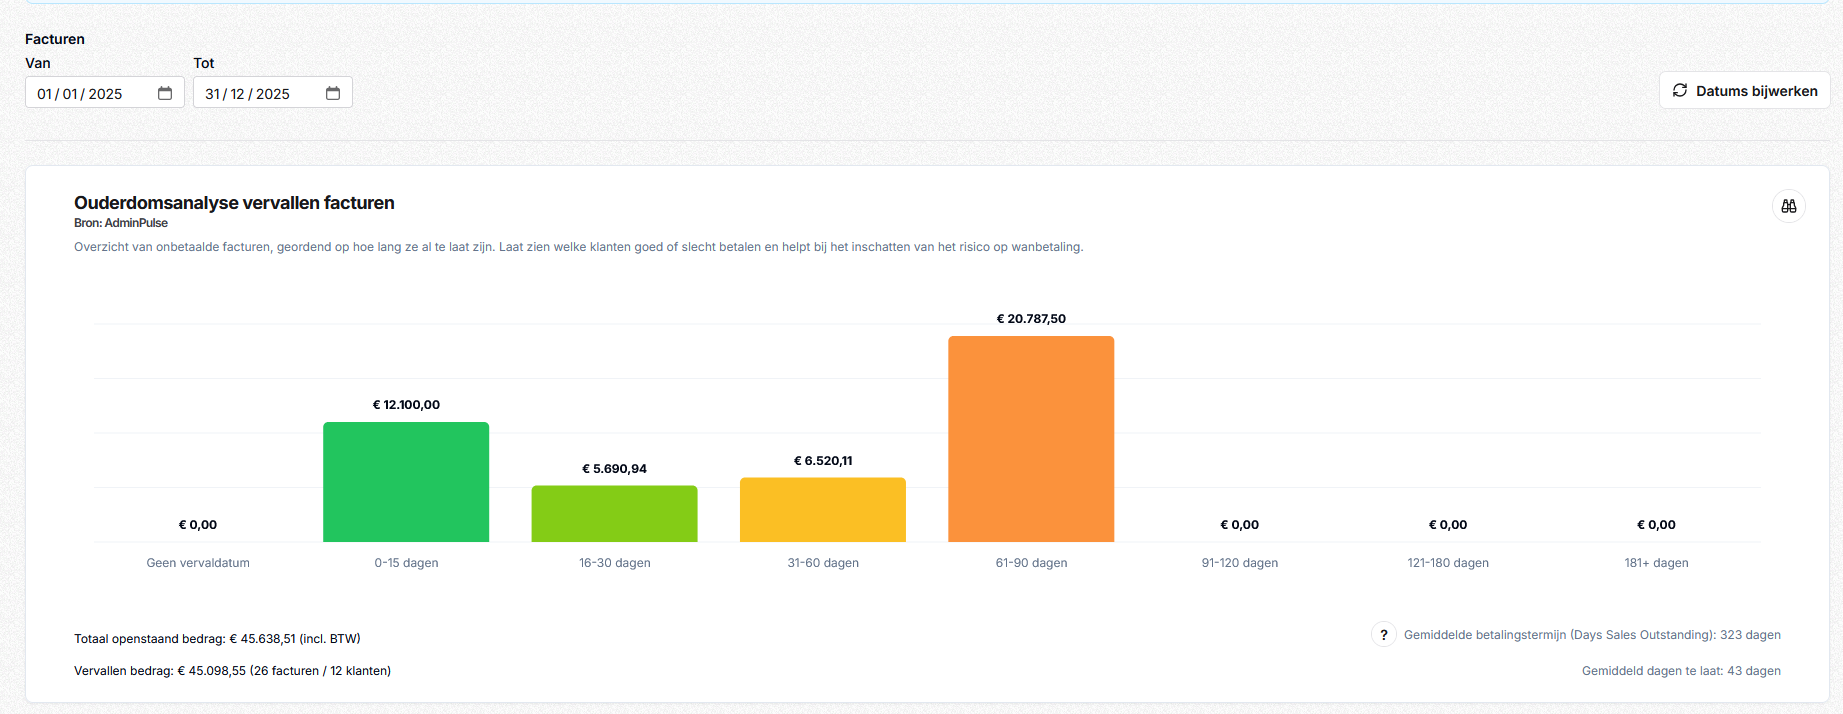Click the refresh icon in Datums bijwerken
Image resolution: width=1843 pixels, height=714 pixels.
(1680, 90)
